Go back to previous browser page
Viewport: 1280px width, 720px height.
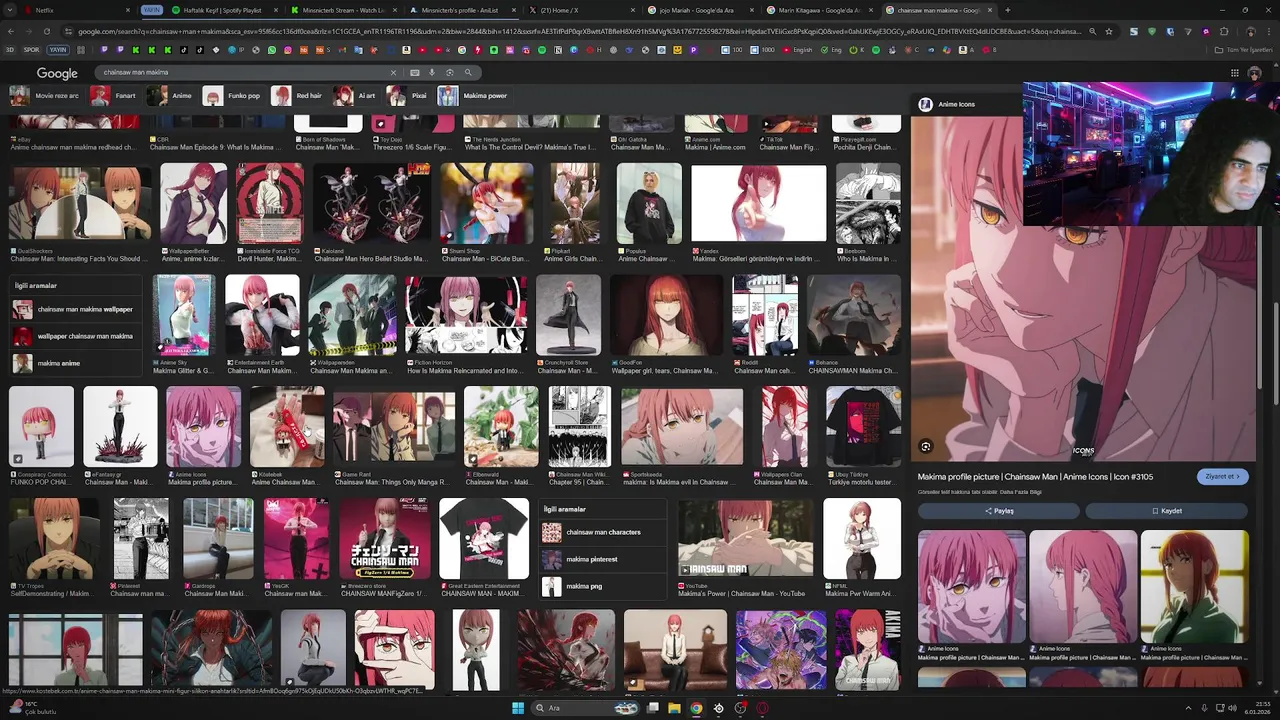10,31
